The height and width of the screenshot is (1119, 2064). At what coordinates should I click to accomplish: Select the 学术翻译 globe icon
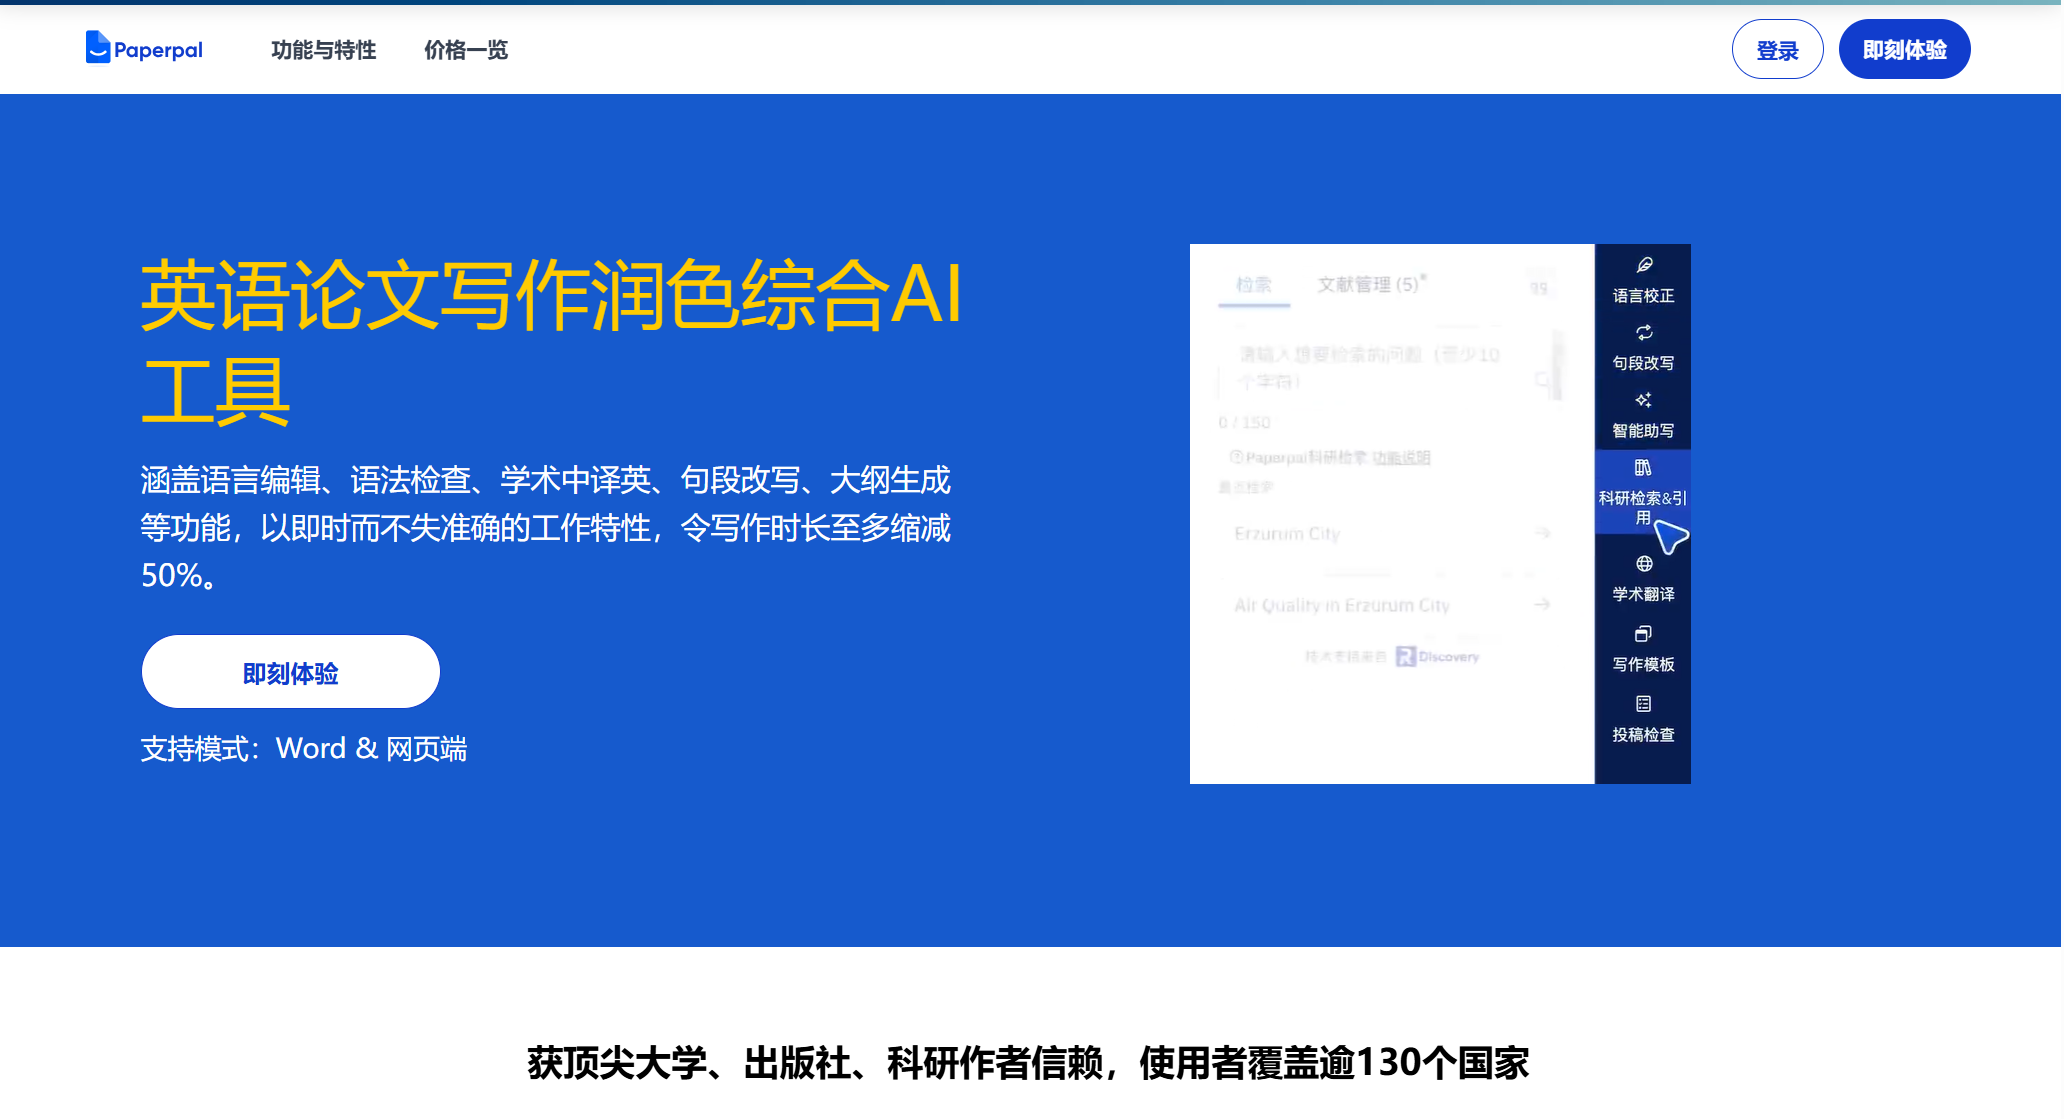(x=1644, y=564)
